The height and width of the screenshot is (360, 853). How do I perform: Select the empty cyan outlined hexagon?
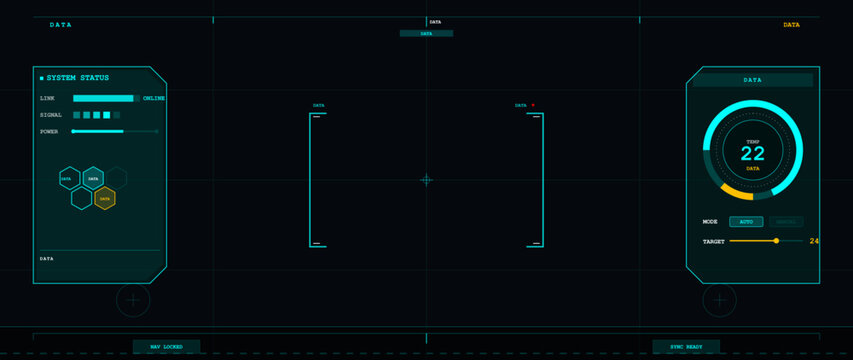coord(82,198)
